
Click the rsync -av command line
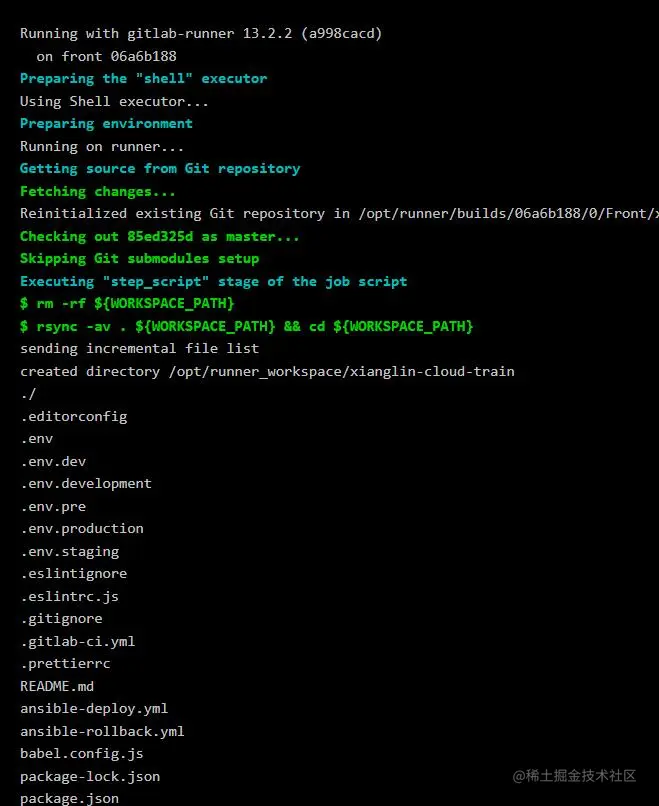click(246, 326)
